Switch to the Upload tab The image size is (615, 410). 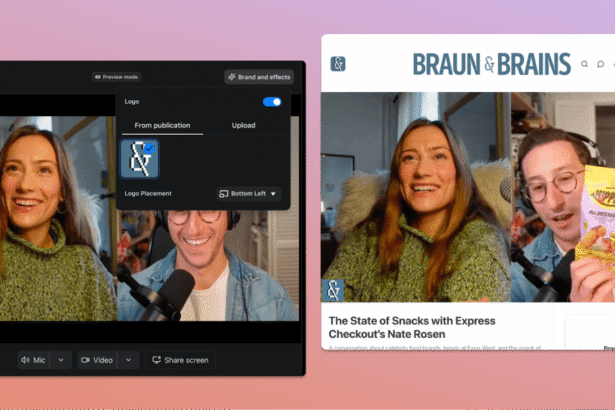point(243,126)
